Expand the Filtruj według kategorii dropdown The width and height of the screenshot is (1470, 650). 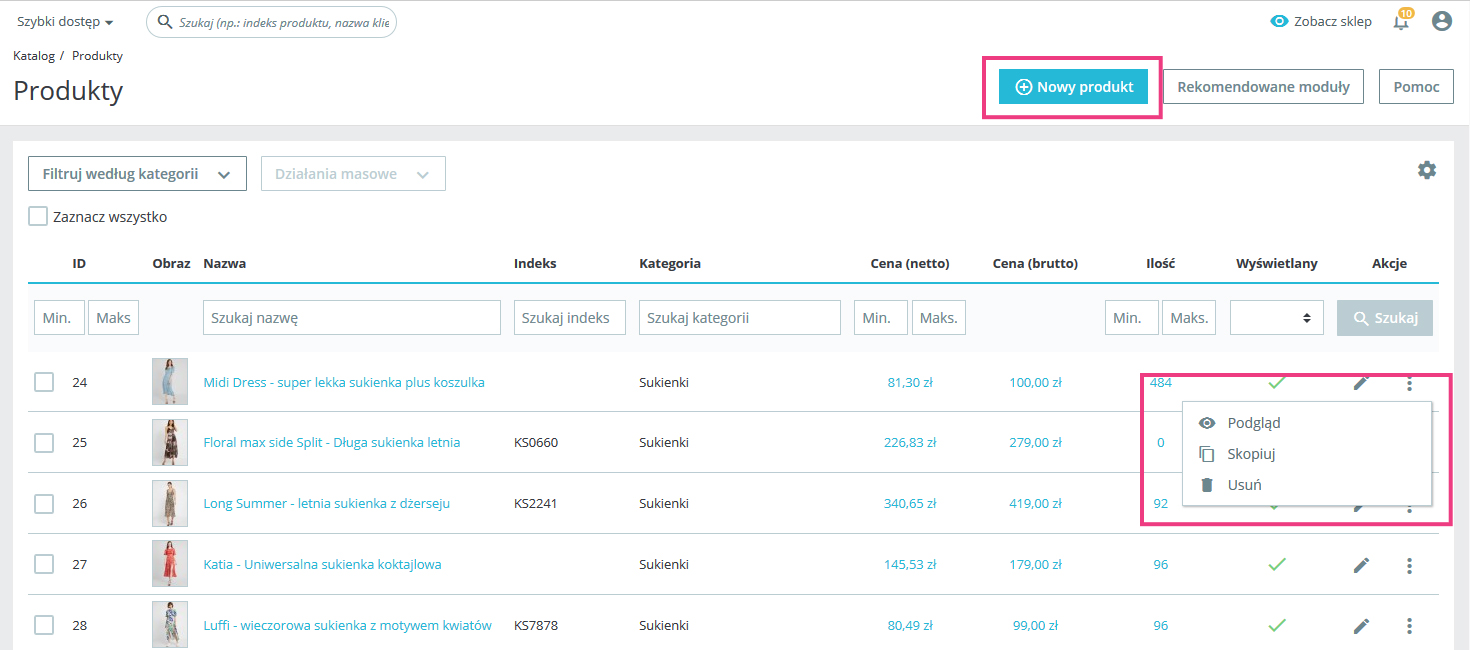click(x=137, y=174)
